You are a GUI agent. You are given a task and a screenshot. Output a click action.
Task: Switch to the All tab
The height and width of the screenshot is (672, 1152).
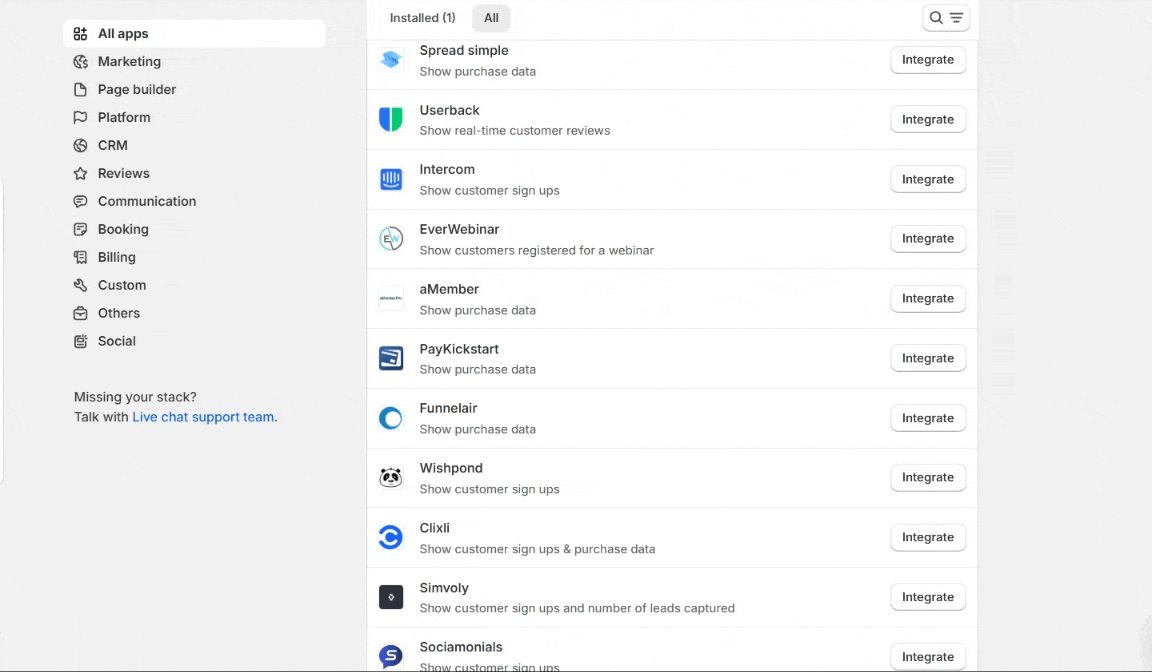tap(492, 18)
